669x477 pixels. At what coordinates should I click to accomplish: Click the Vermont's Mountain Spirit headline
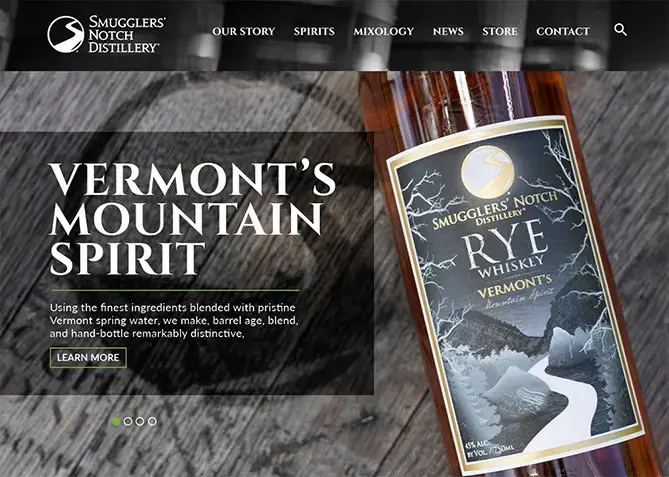pyautogui.click(x=192, y=218)
